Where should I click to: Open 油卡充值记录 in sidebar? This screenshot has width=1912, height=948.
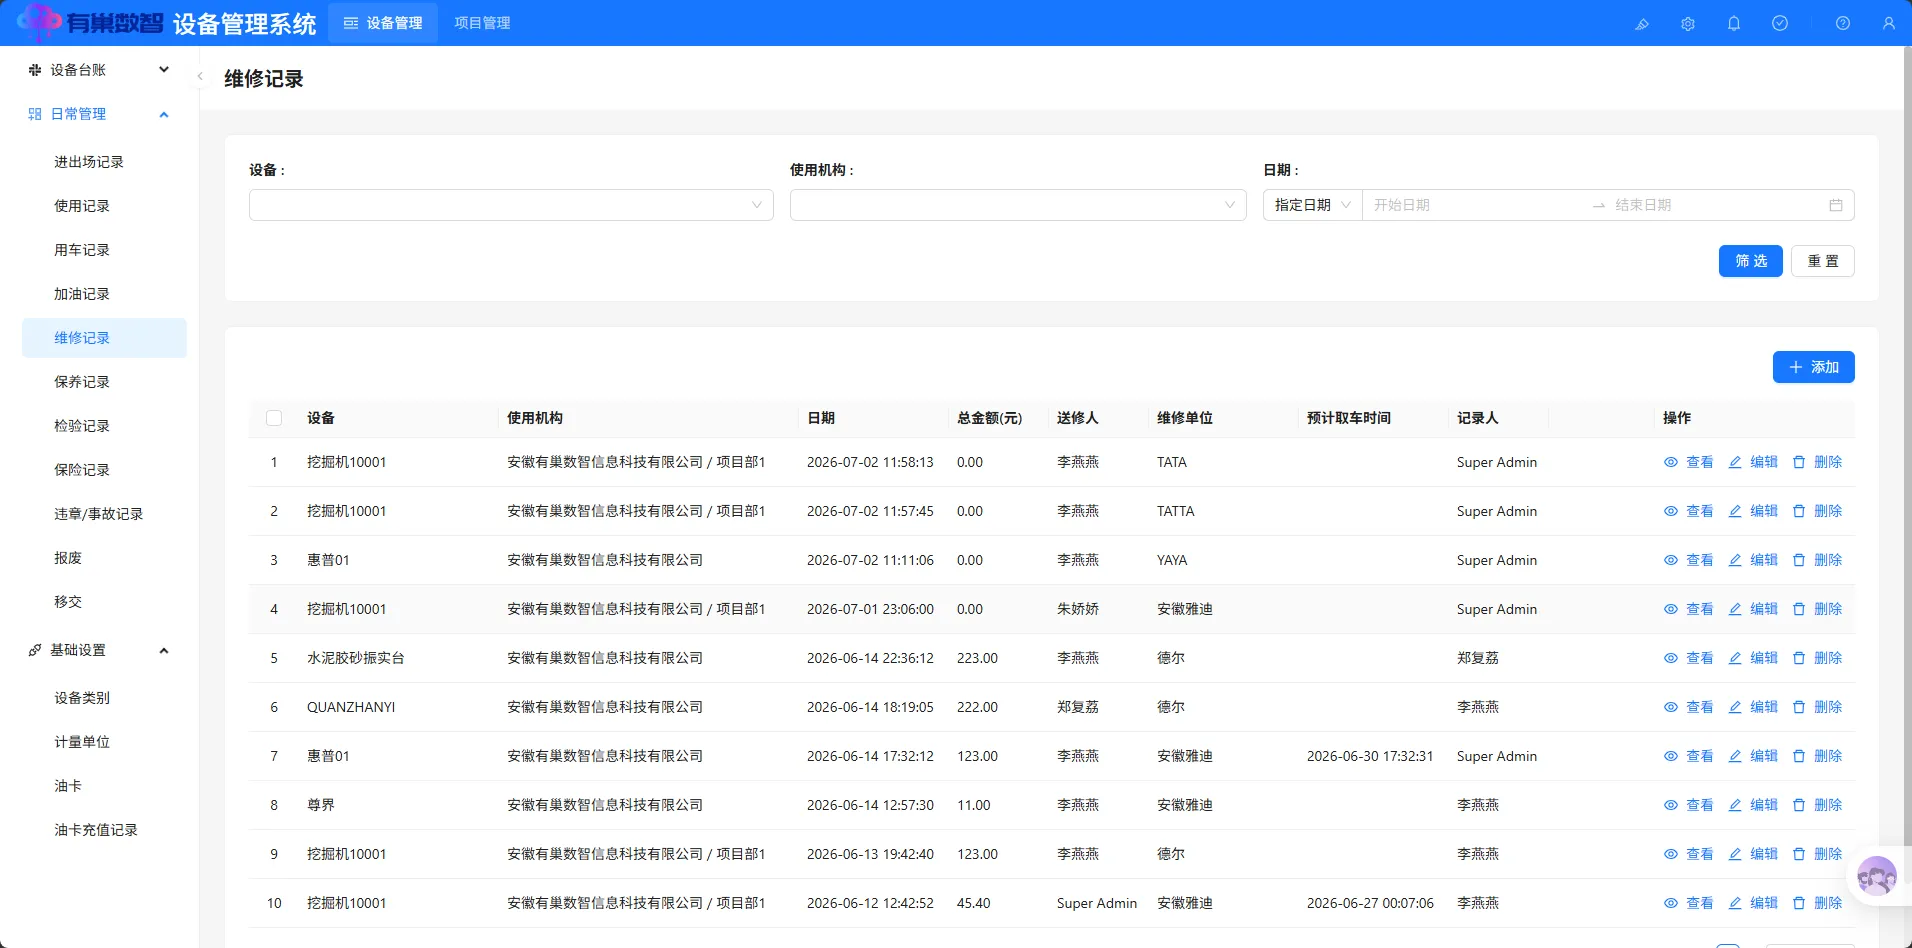click(x=104, y=830)
